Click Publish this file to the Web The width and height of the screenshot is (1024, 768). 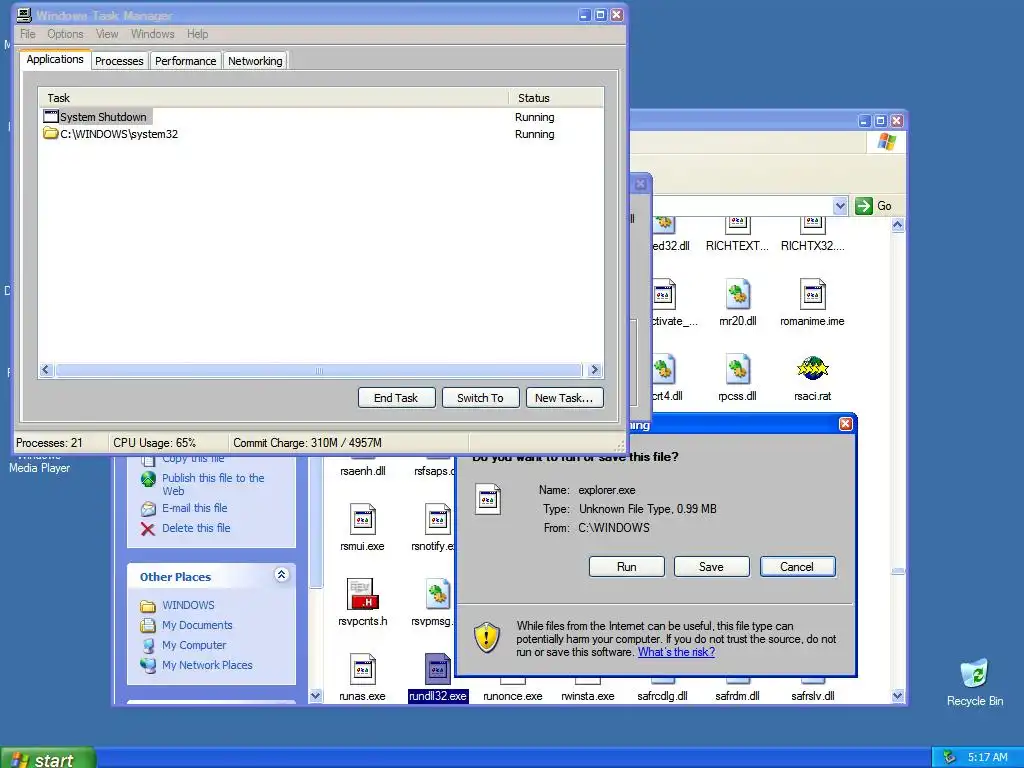[213, 485]
